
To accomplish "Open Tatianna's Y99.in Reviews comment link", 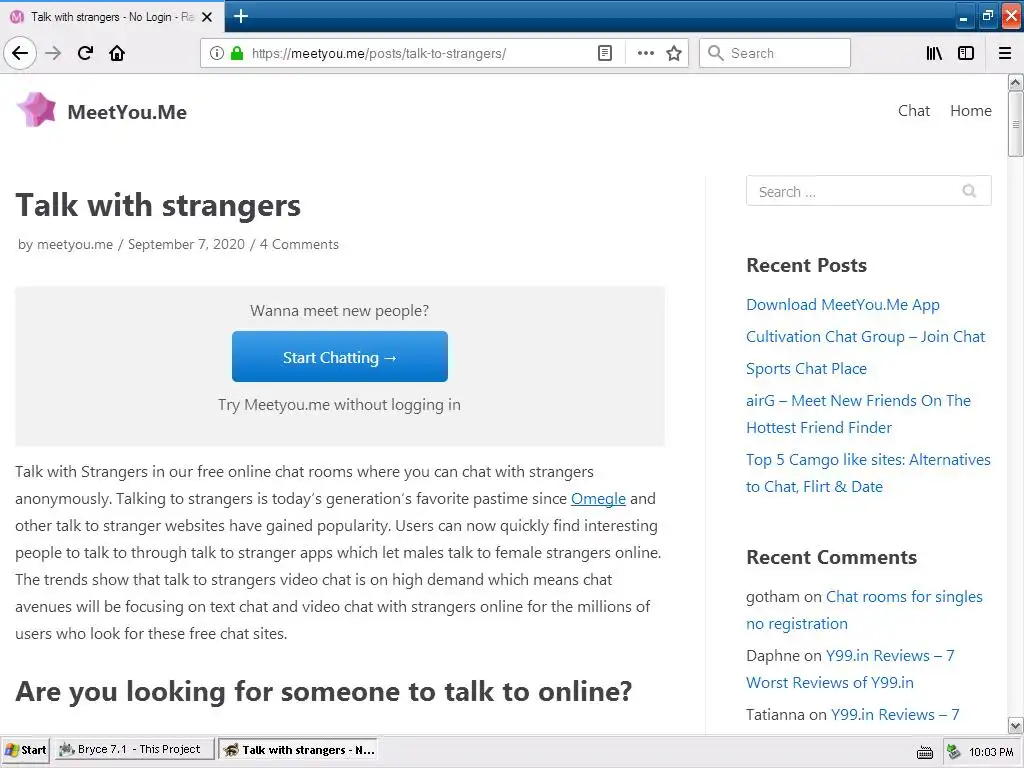I will [x=894, y=715].
